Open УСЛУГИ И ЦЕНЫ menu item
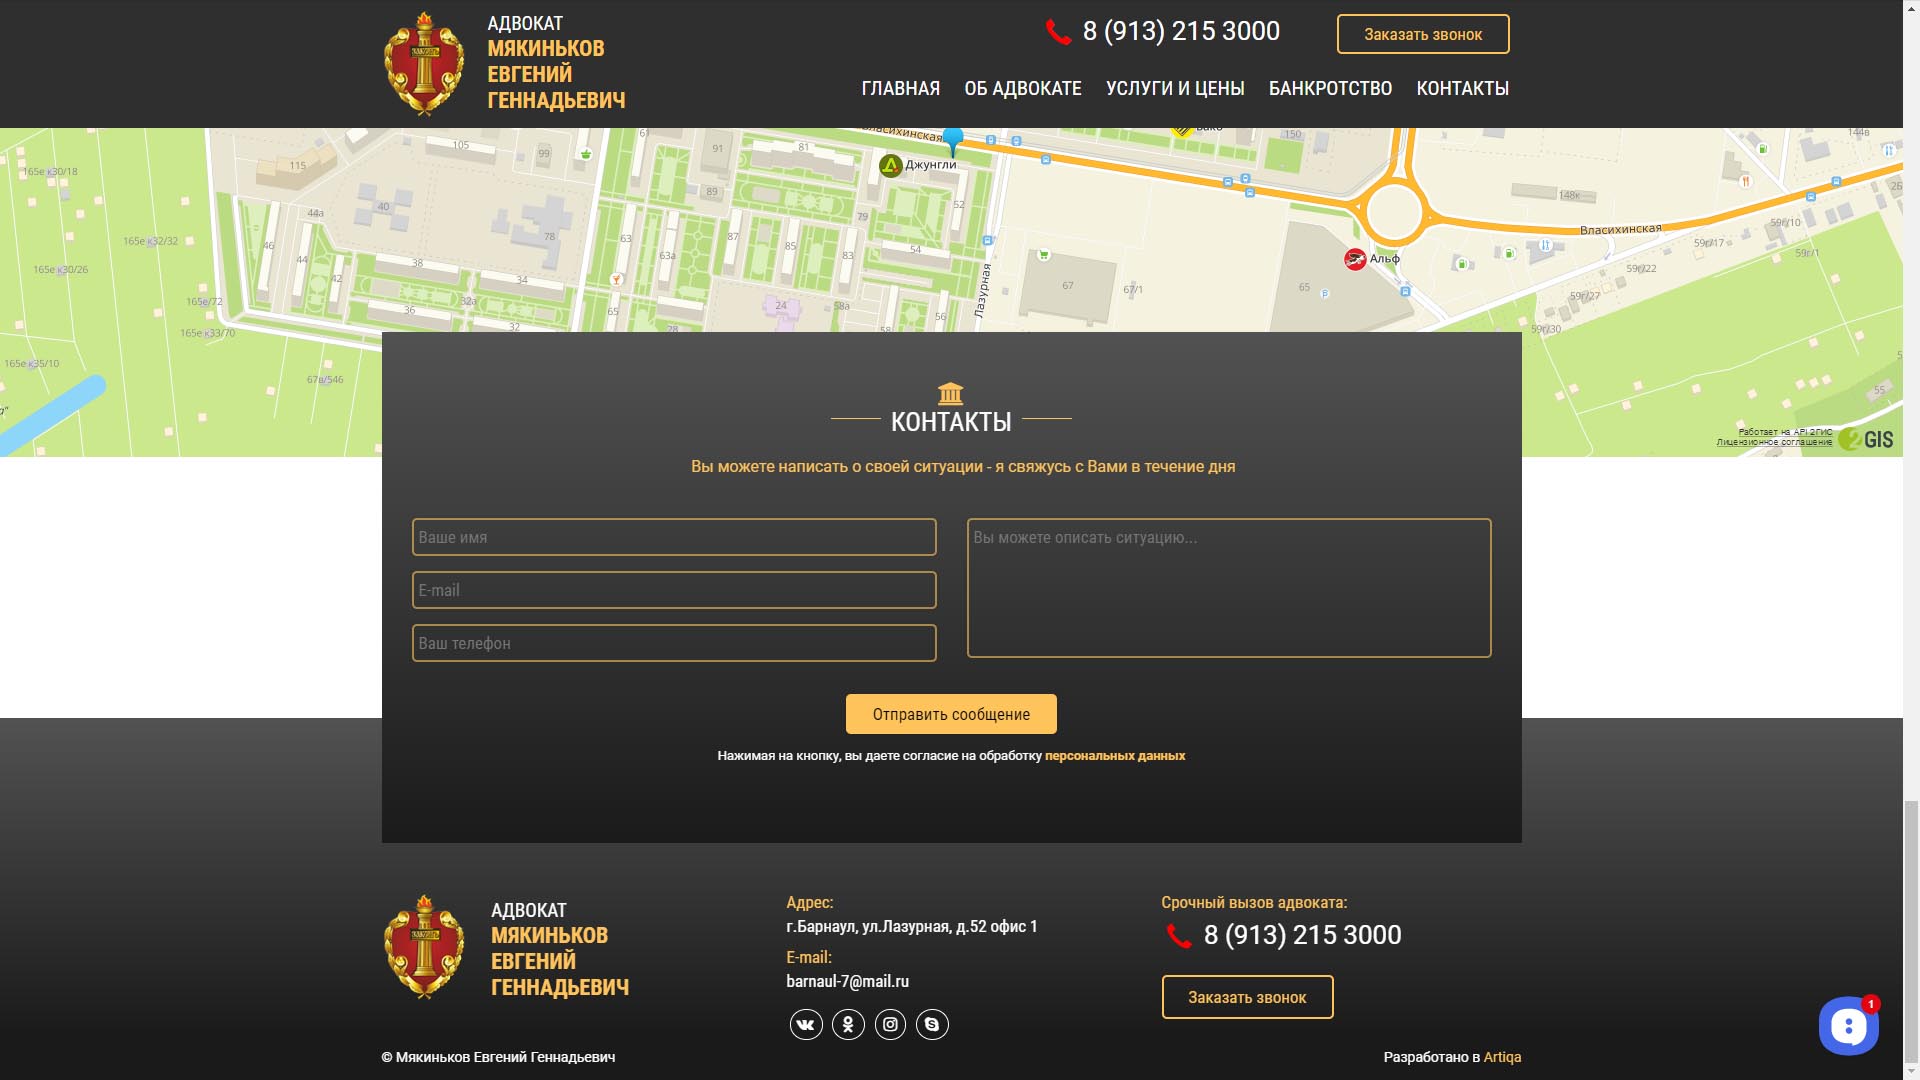This screenshot has width=1920, height=1080. (x=1175, y=88)
